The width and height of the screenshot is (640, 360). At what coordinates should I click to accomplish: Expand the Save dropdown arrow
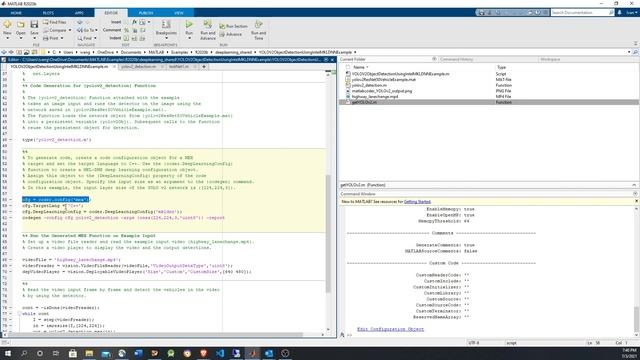[34, 38]
